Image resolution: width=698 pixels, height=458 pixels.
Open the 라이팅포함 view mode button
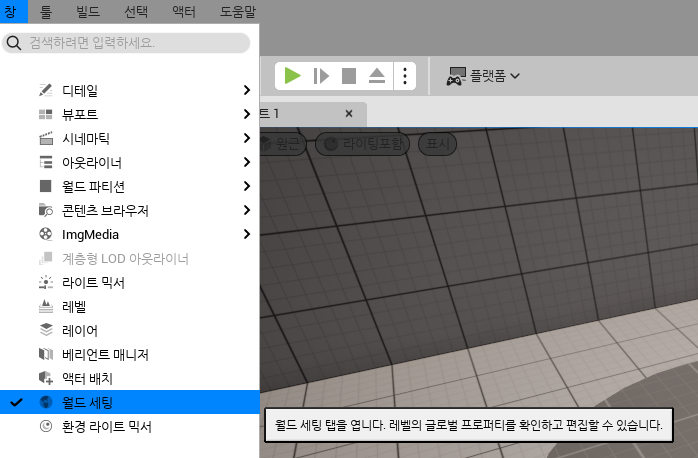(362, 144)
